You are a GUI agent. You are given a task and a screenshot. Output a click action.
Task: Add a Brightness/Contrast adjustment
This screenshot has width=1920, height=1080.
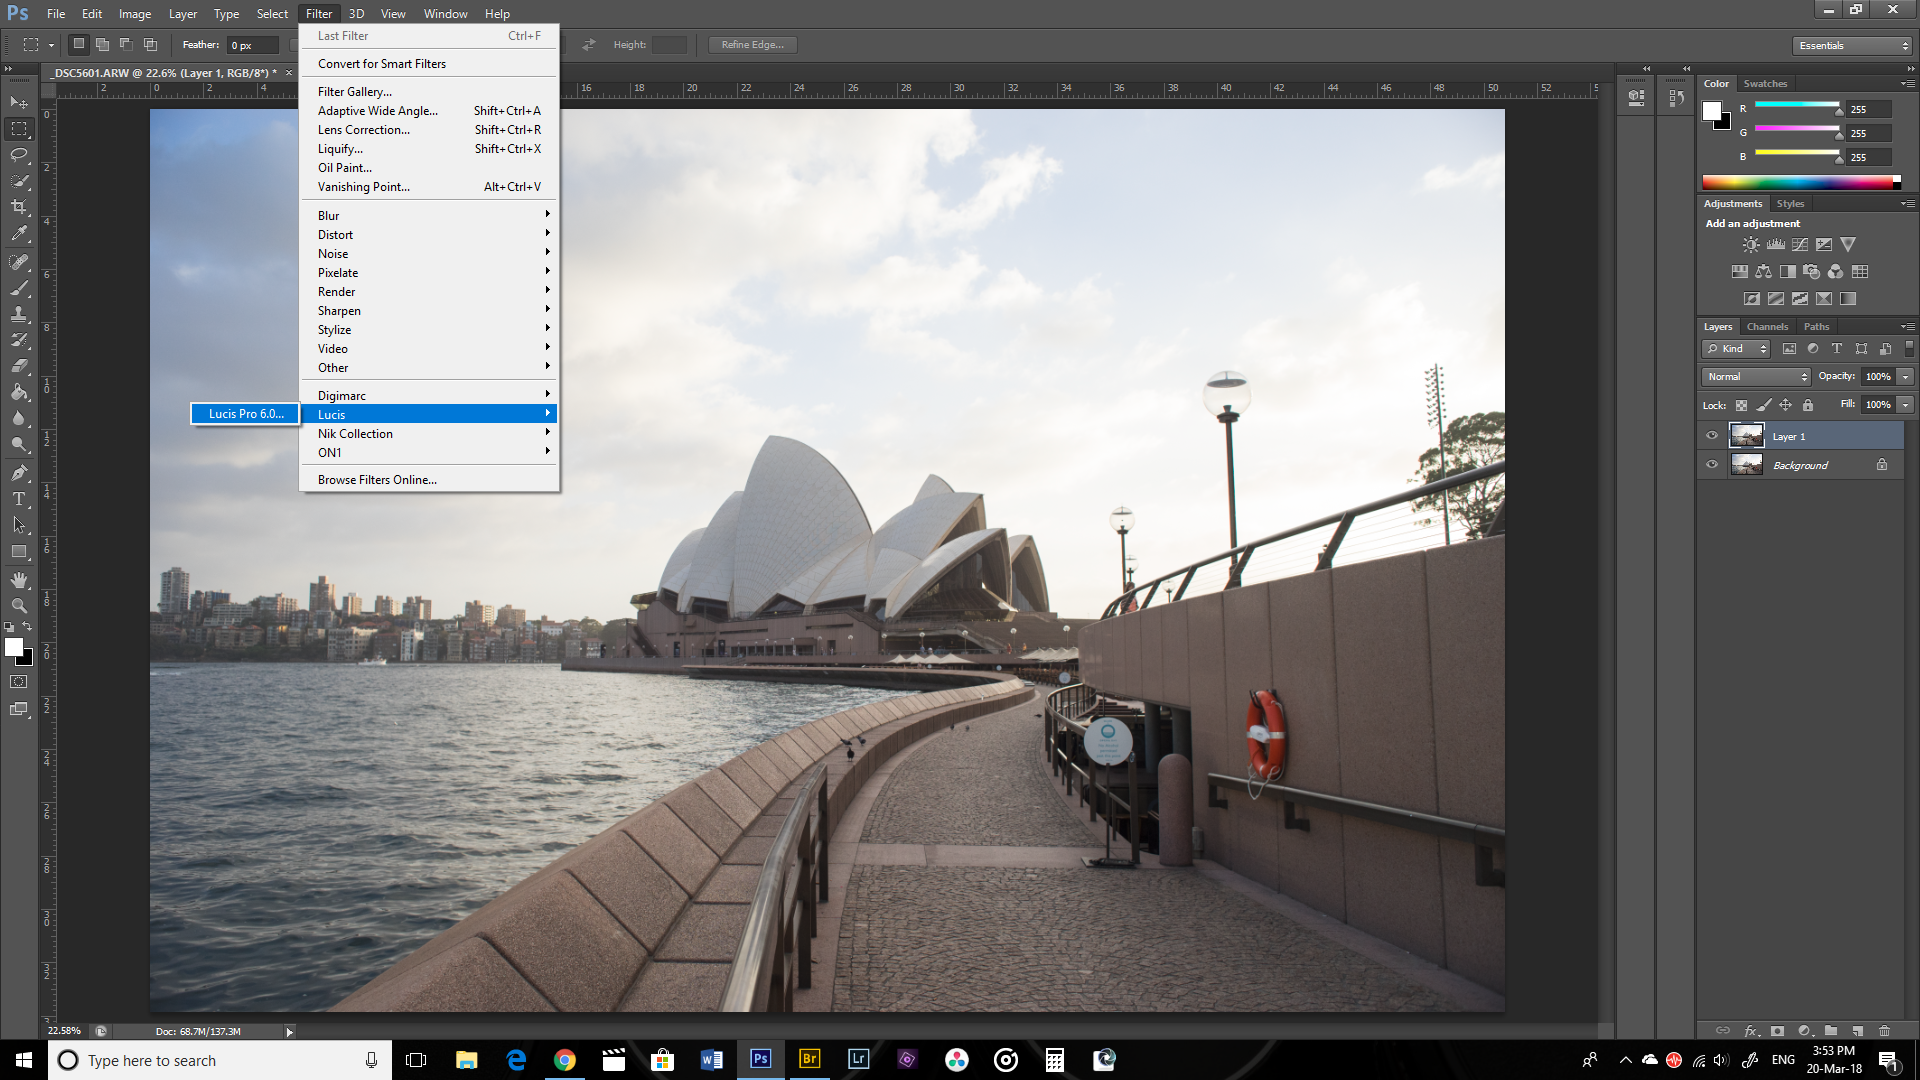click(x=1751, y=245)
